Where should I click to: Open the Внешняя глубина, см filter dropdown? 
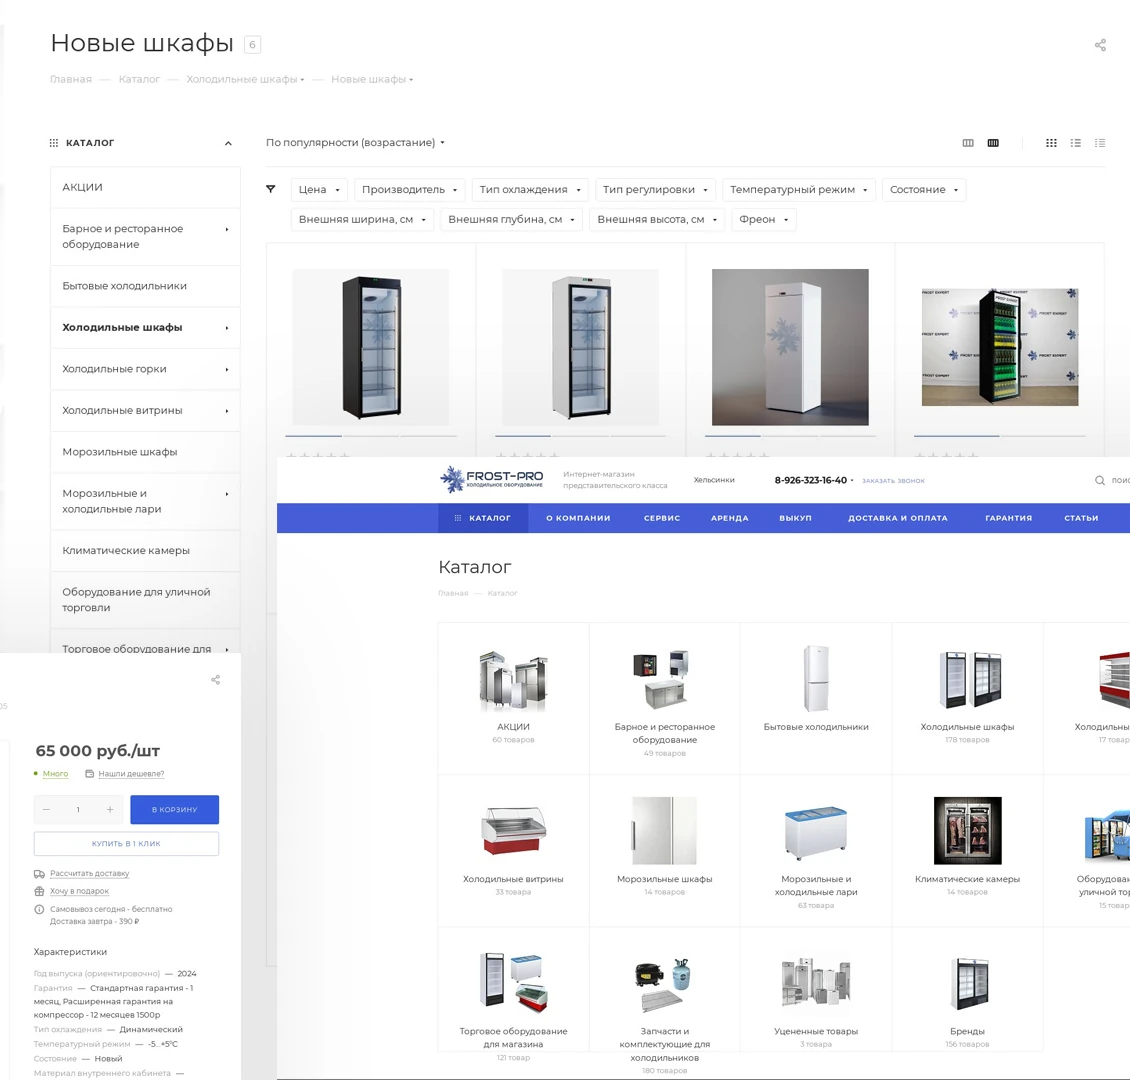click(511, 220)
